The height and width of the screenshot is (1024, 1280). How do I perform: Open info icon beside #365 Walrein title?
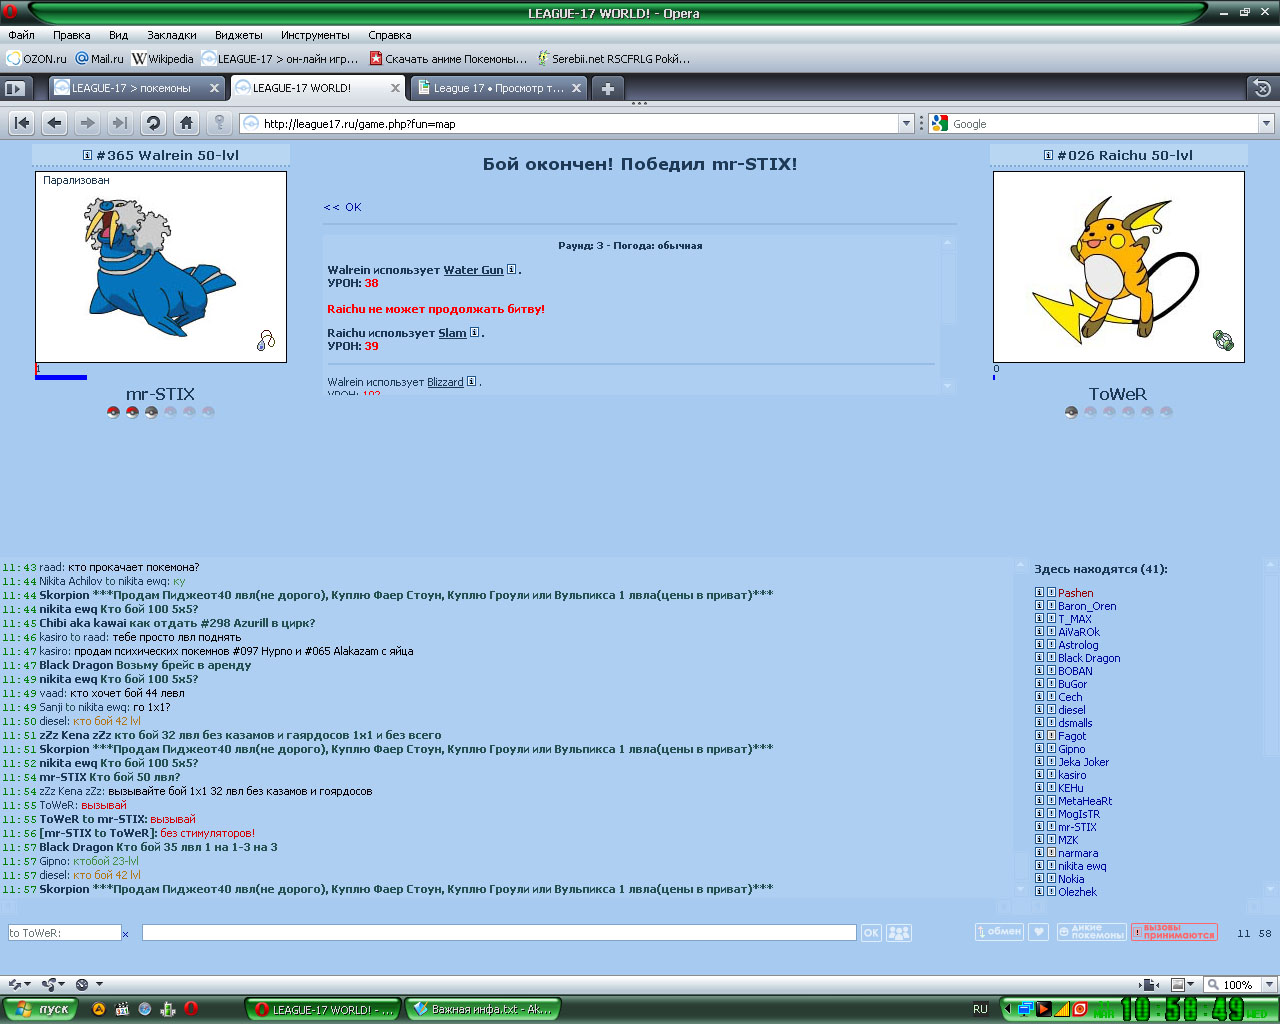click(88, 155)
